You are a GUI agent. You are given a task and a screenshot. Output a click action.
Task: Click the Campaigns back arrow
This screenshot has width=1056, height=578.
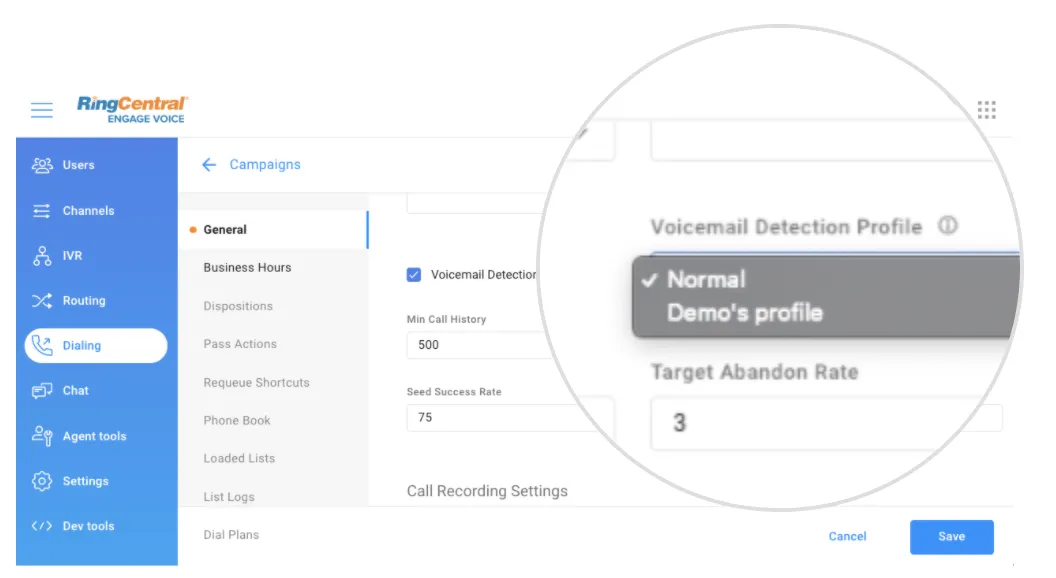(209, 165)
